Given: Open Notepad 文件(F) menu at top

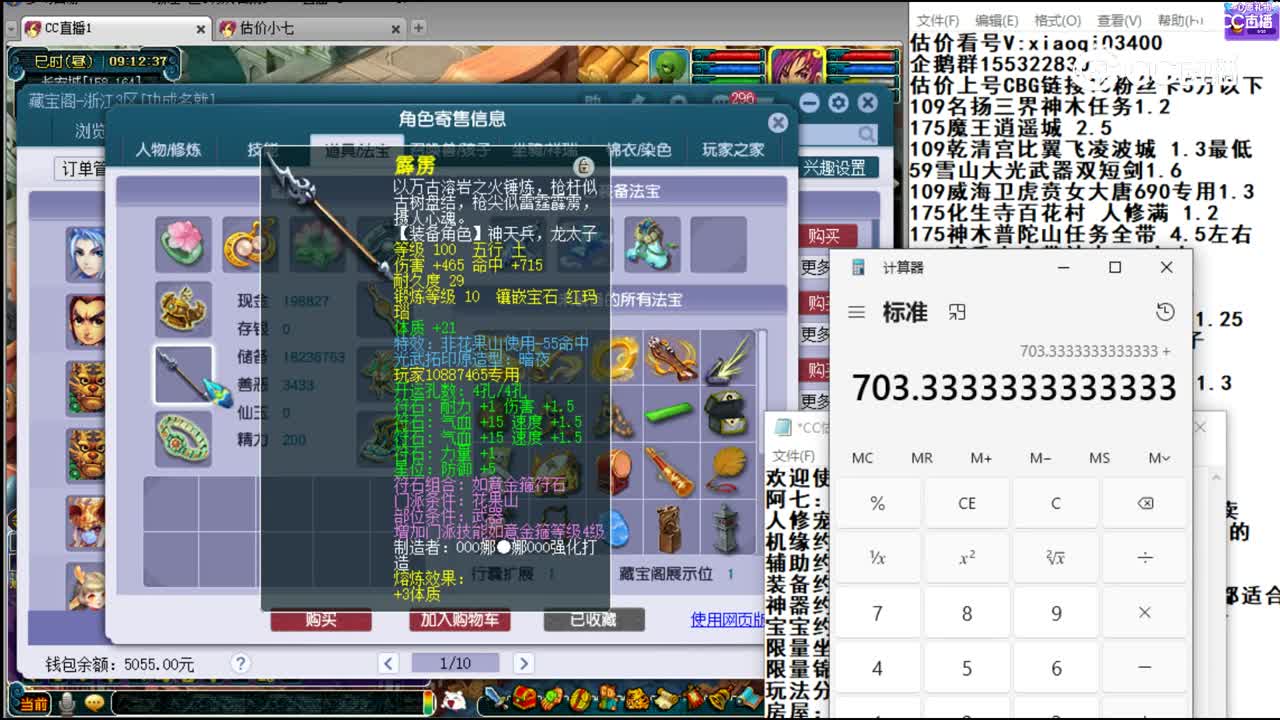Looking at the screenshot, I should click(938, 20).
